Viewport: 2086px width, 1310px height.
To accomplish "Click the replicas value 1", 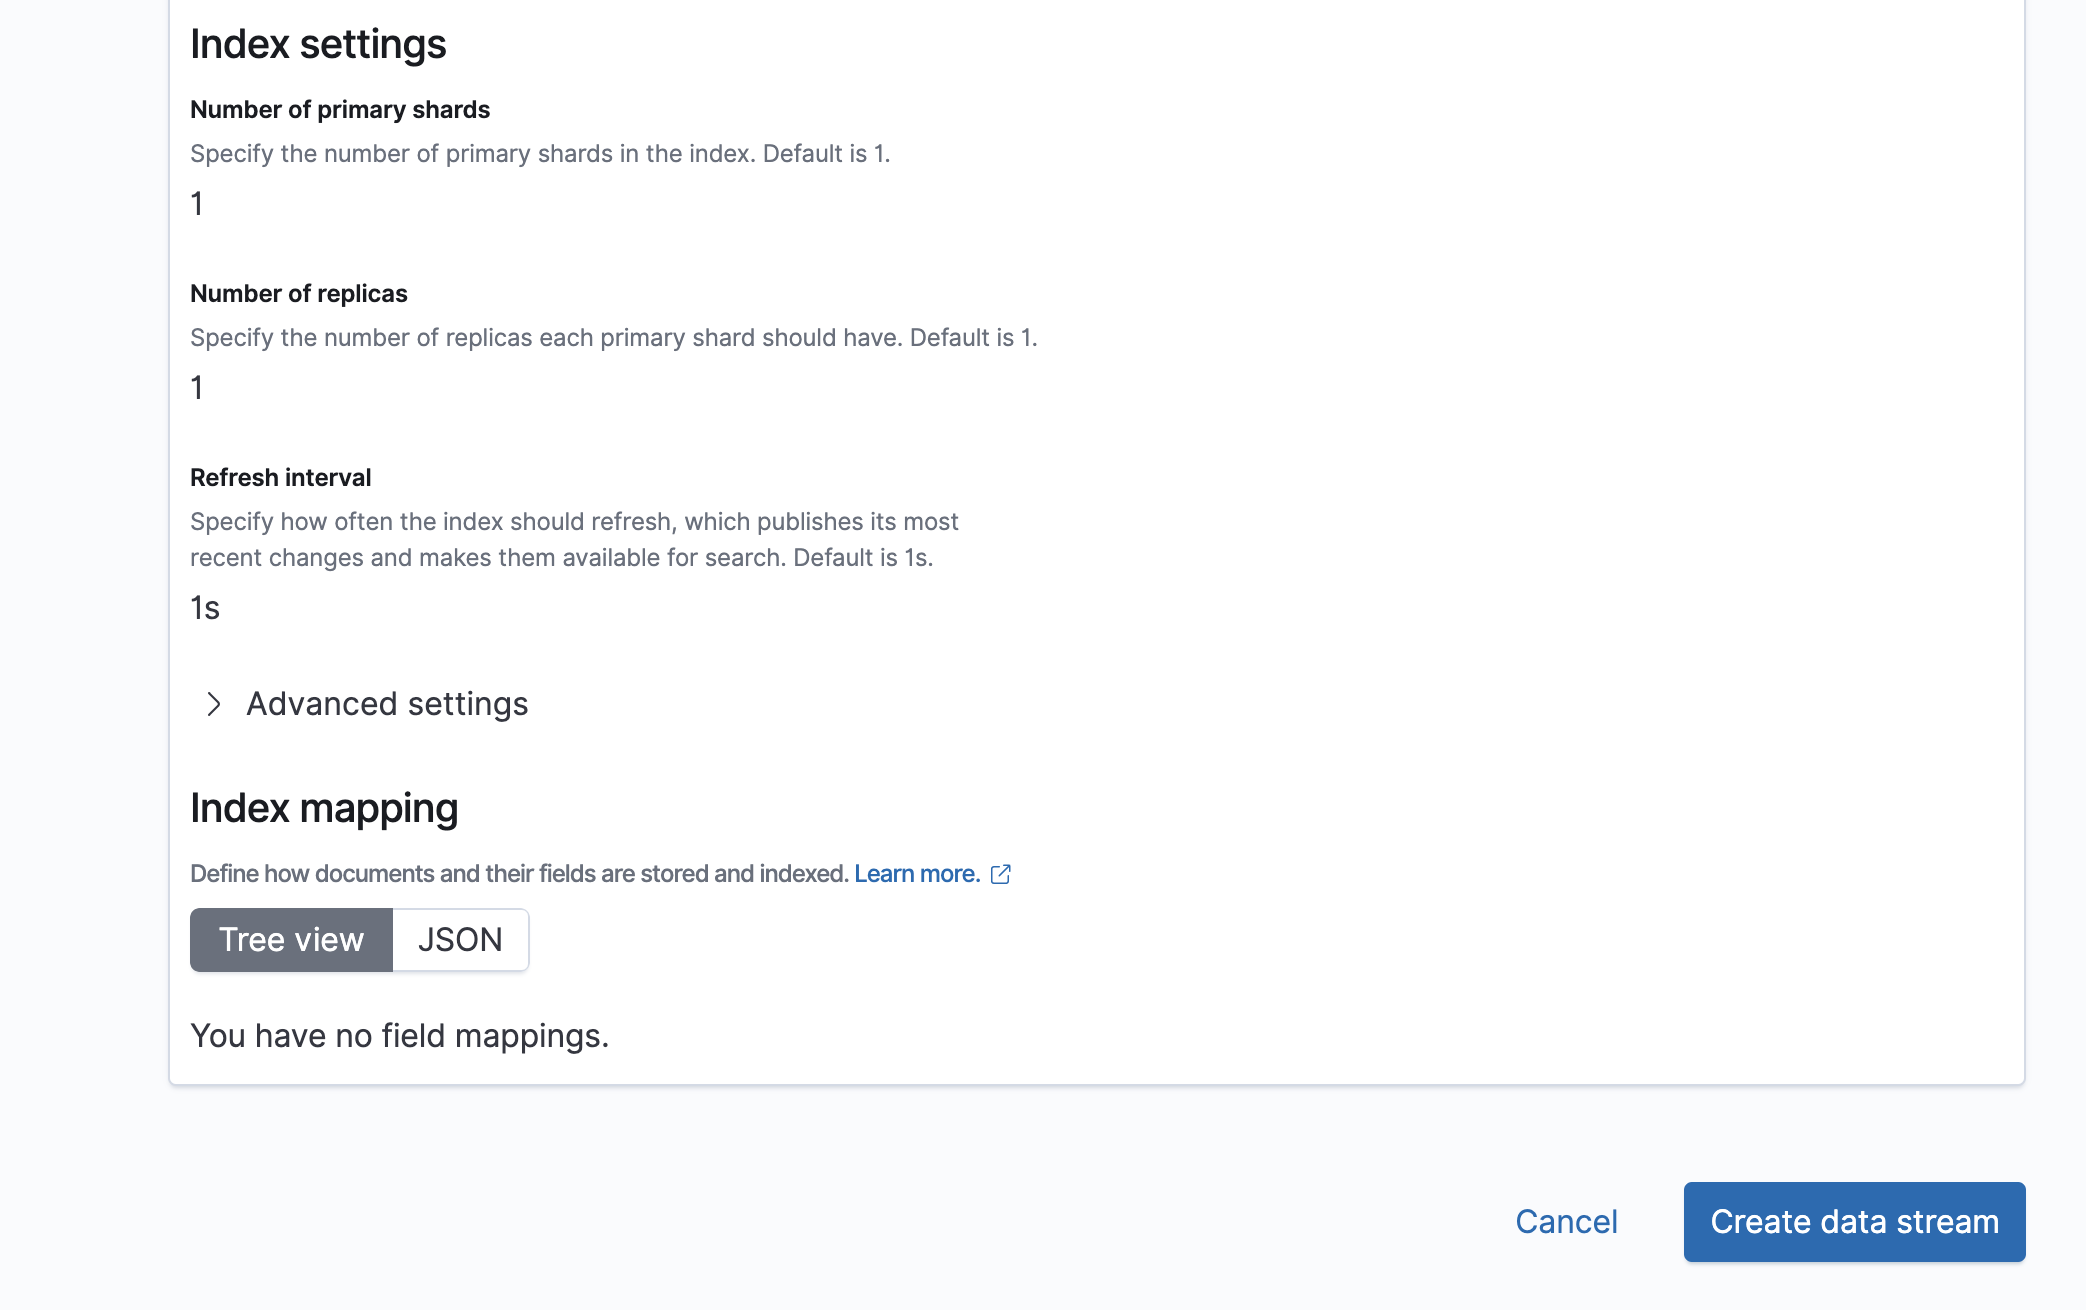I will [x=197, y=388].
